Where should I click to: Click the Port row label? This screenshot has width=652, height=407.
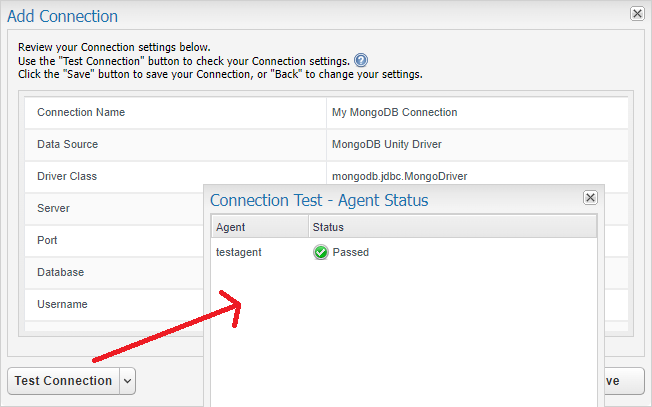click(x=47, y=240)
